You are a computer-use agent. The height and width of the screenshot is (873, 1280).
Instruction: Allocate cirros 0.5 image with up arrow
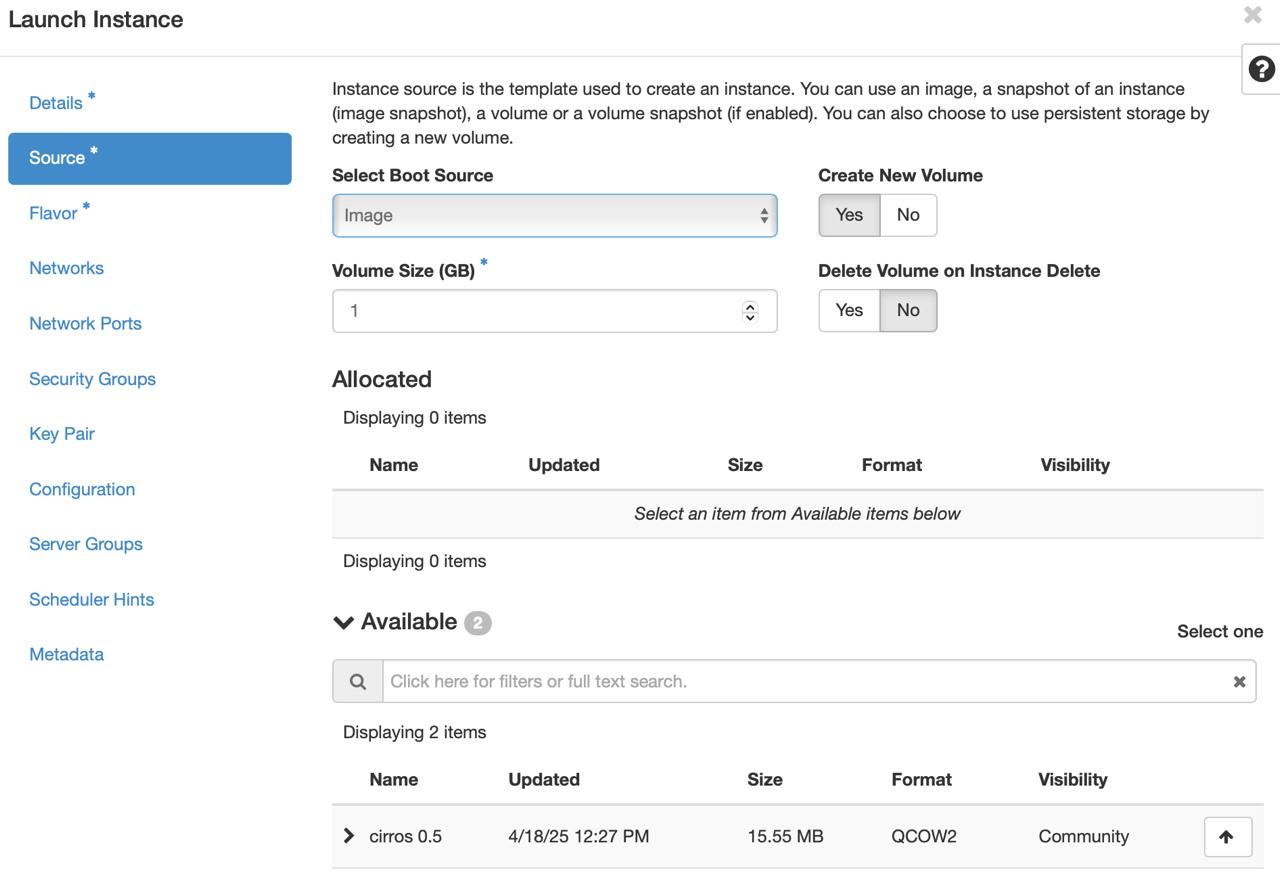(x=1227, y=837)
